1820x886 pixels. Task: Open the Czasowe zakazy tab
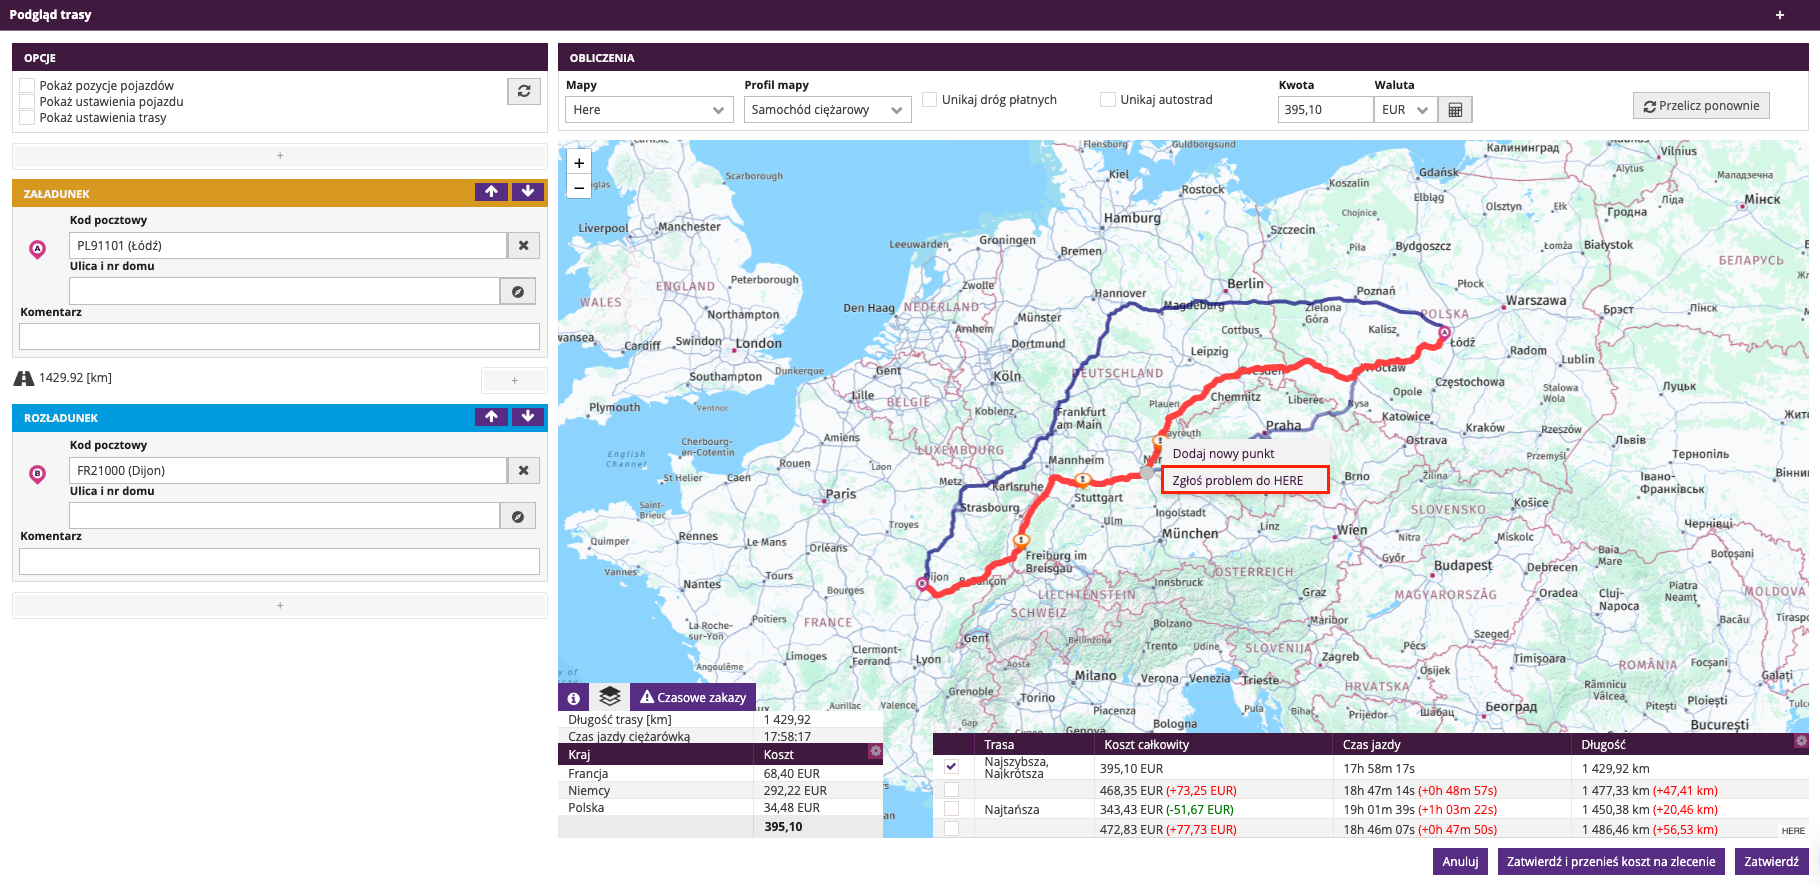[x=693, y=698]
